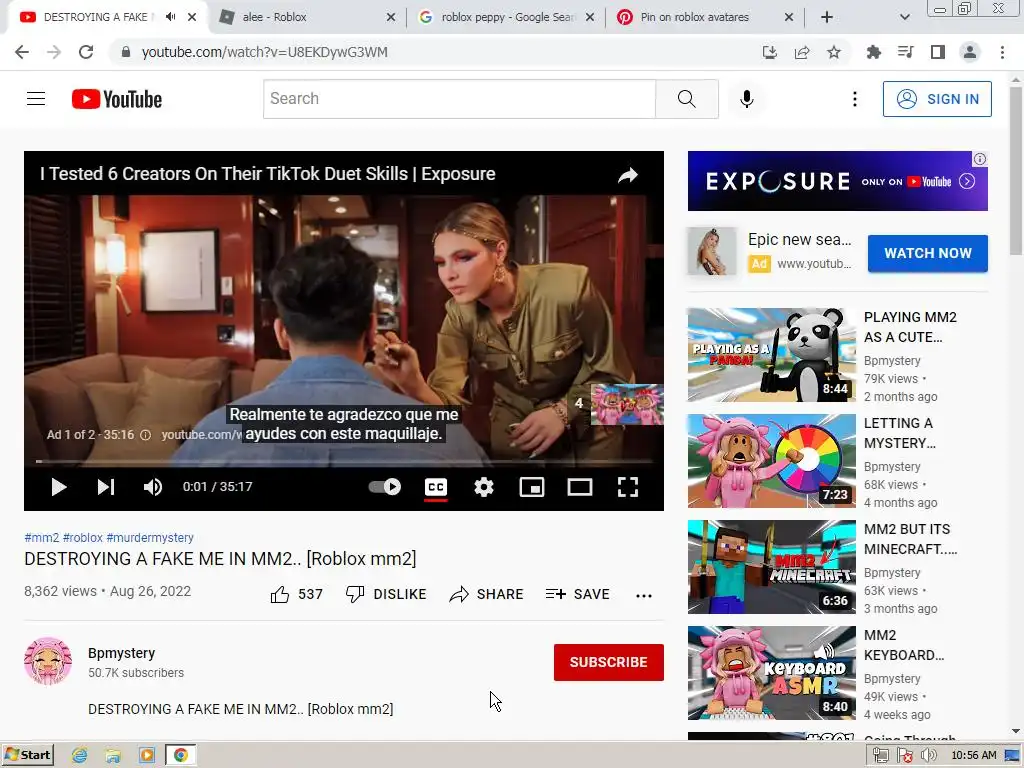The width and height of the screenshot is (1024, 768).
Task: Go to the YouTube home logo
Action: click(117, 99)
